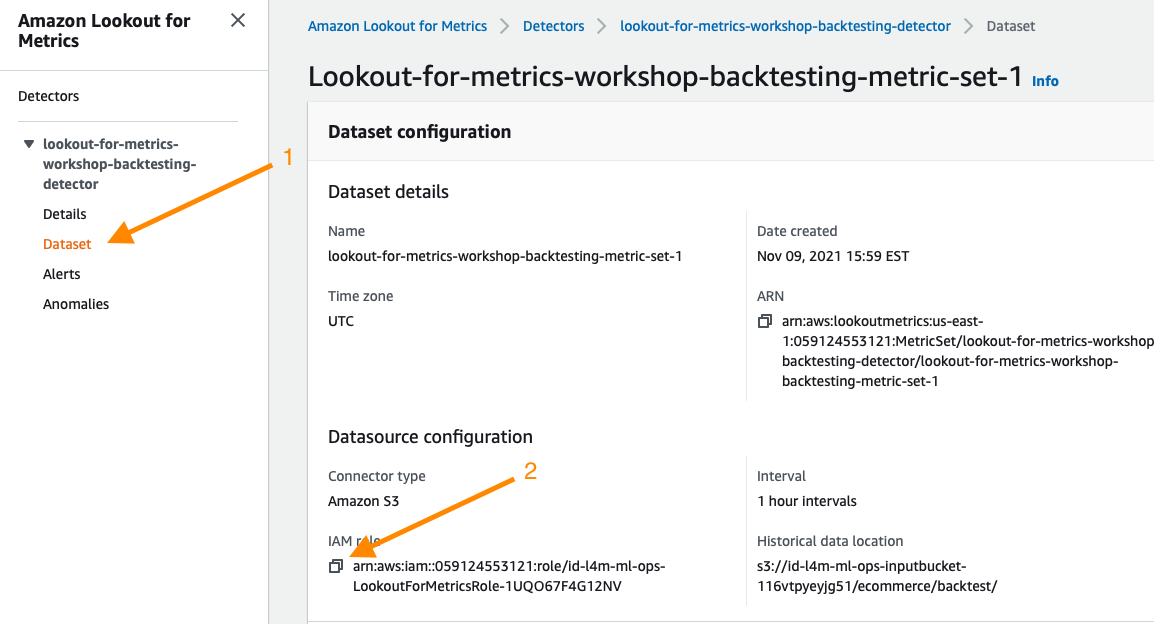Click the Dataset details heading
The width and height of the screenshot is (1154, 624).
(389, 192)
